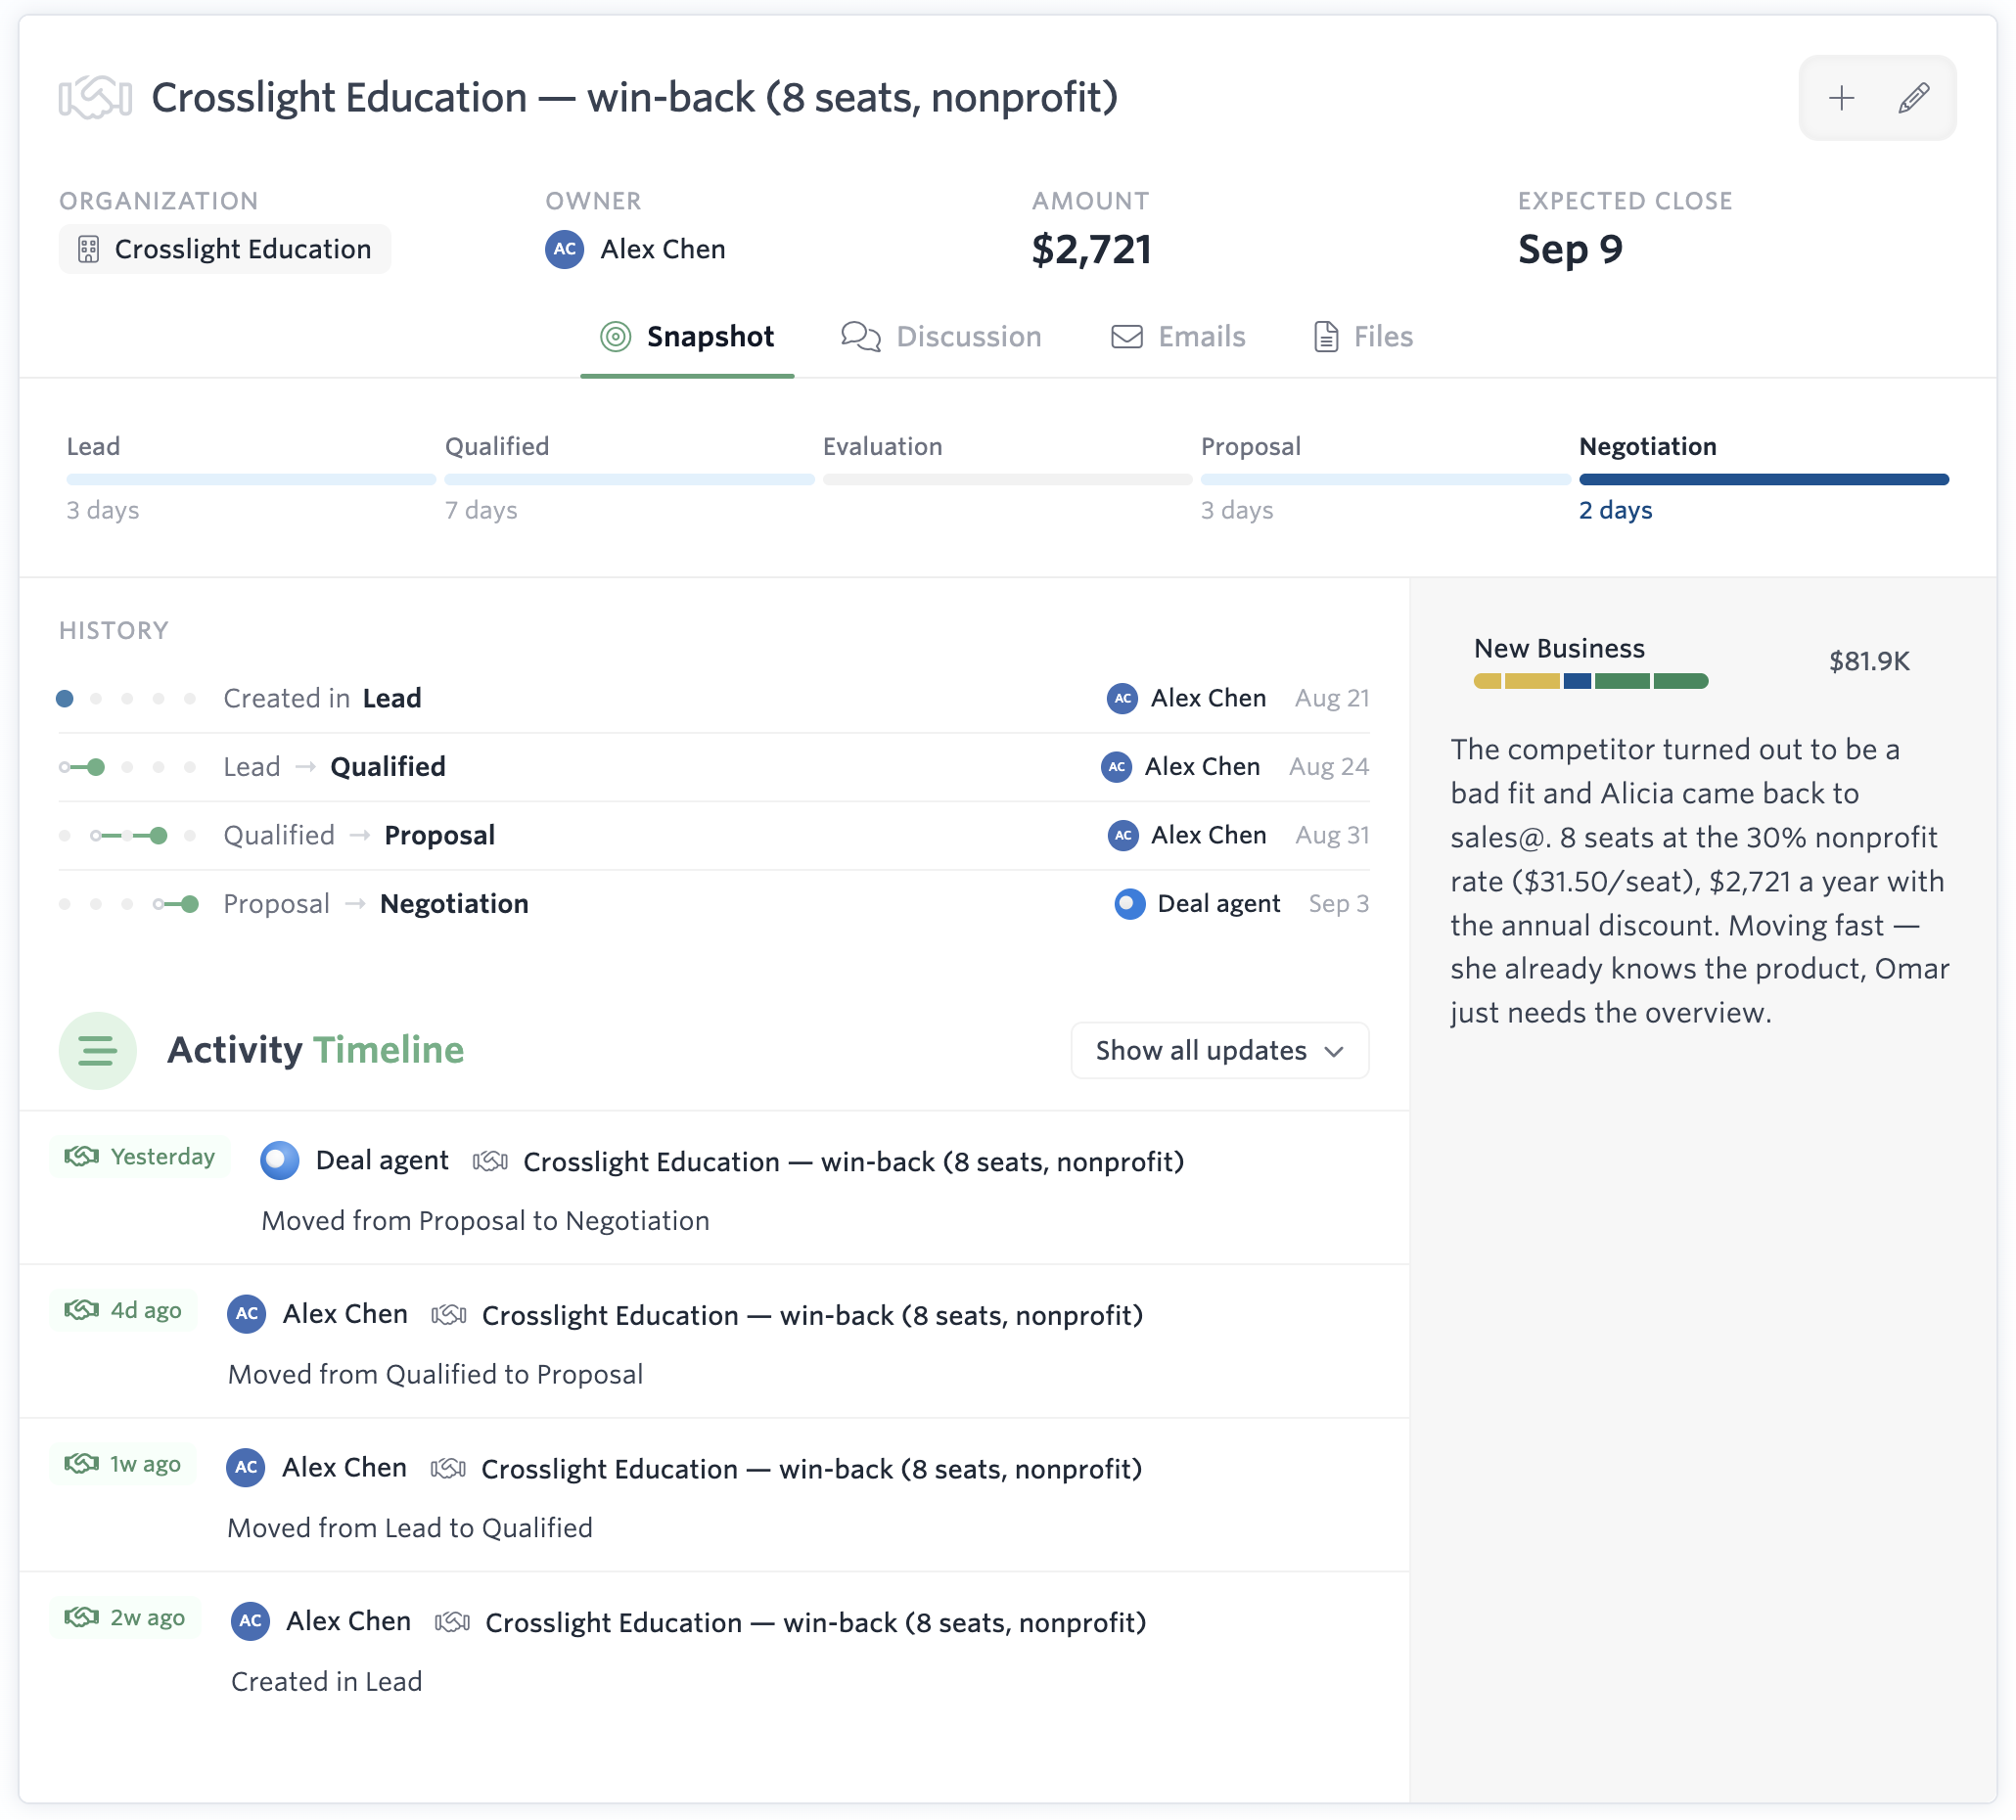Click the pencil edit icon
The width and height of the screenshot is (2016, 1820).
click(1914, 98)
